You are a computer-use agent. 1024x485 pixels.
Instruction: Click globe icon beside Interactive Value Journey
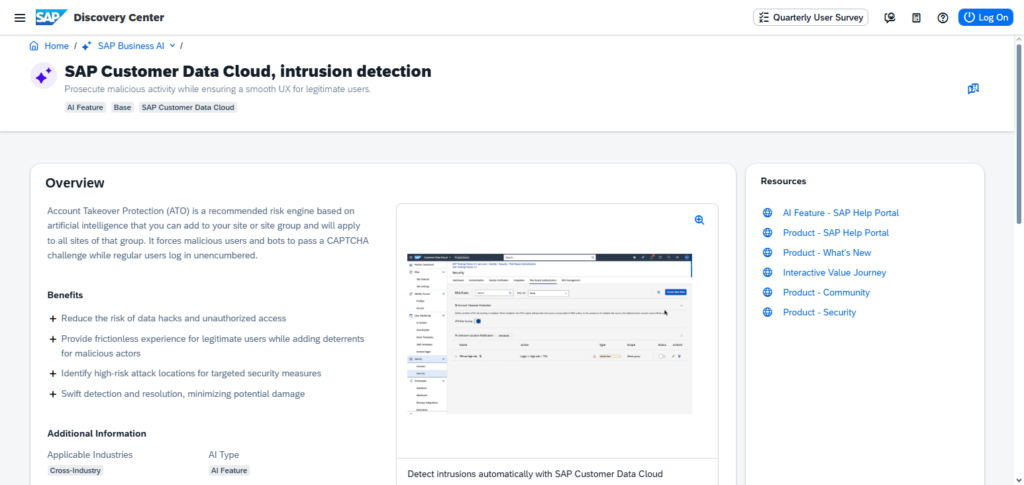tap(767, 272)
